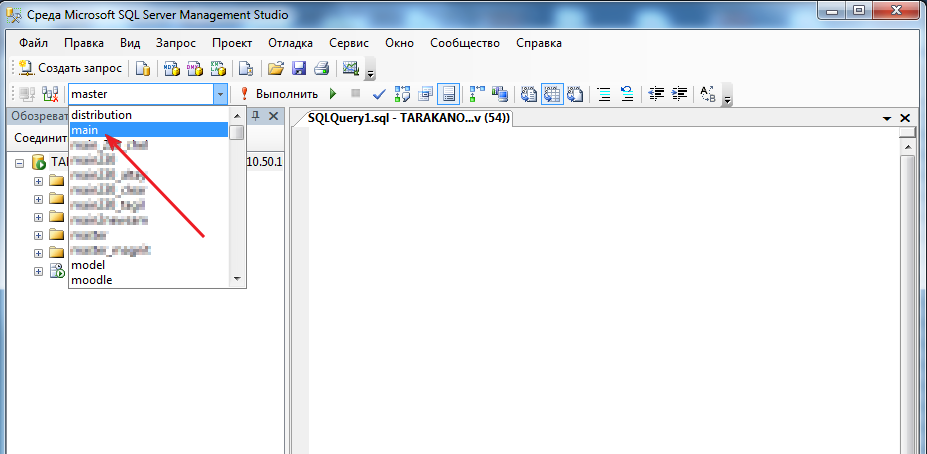Create Analysis Services DMX query
The image size is (927, 454).
pyautogui.click(x=195, y=69)
